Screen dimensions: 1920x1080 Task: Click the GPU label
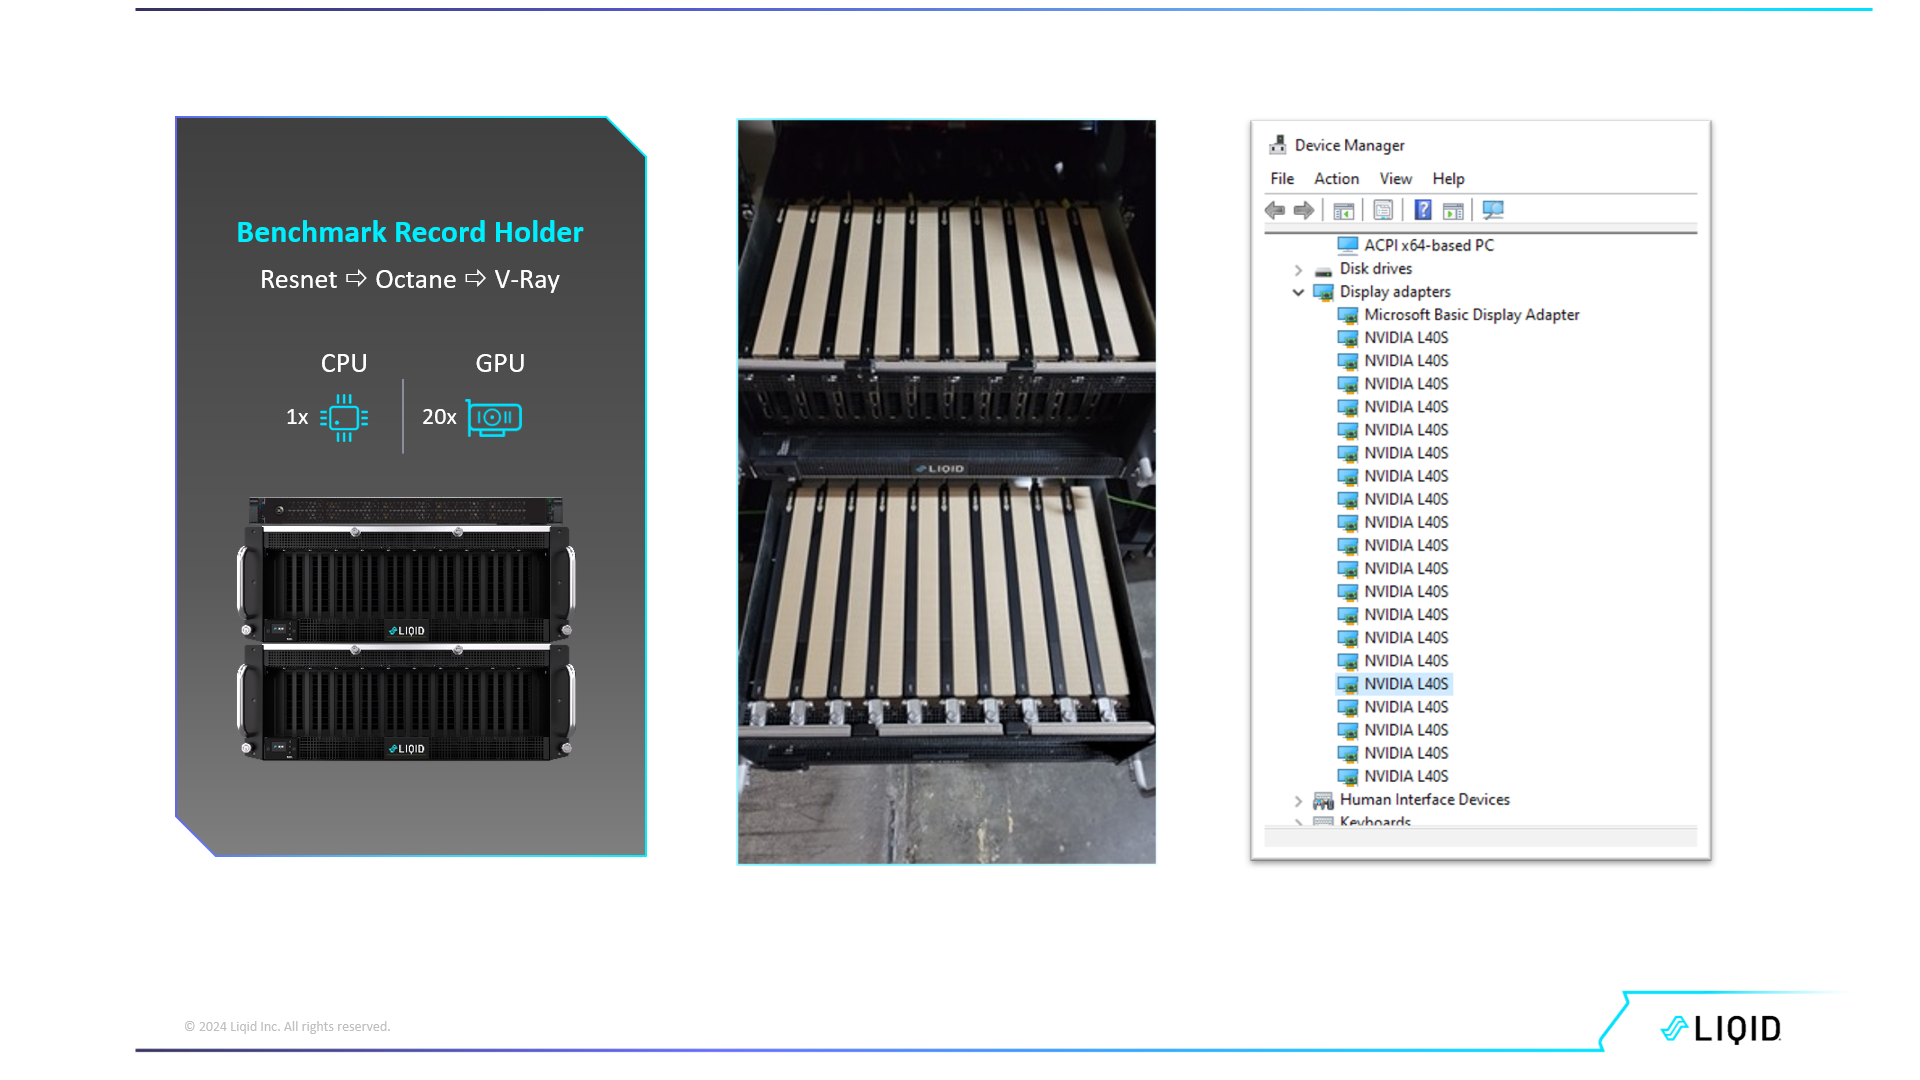pos(500,363)
